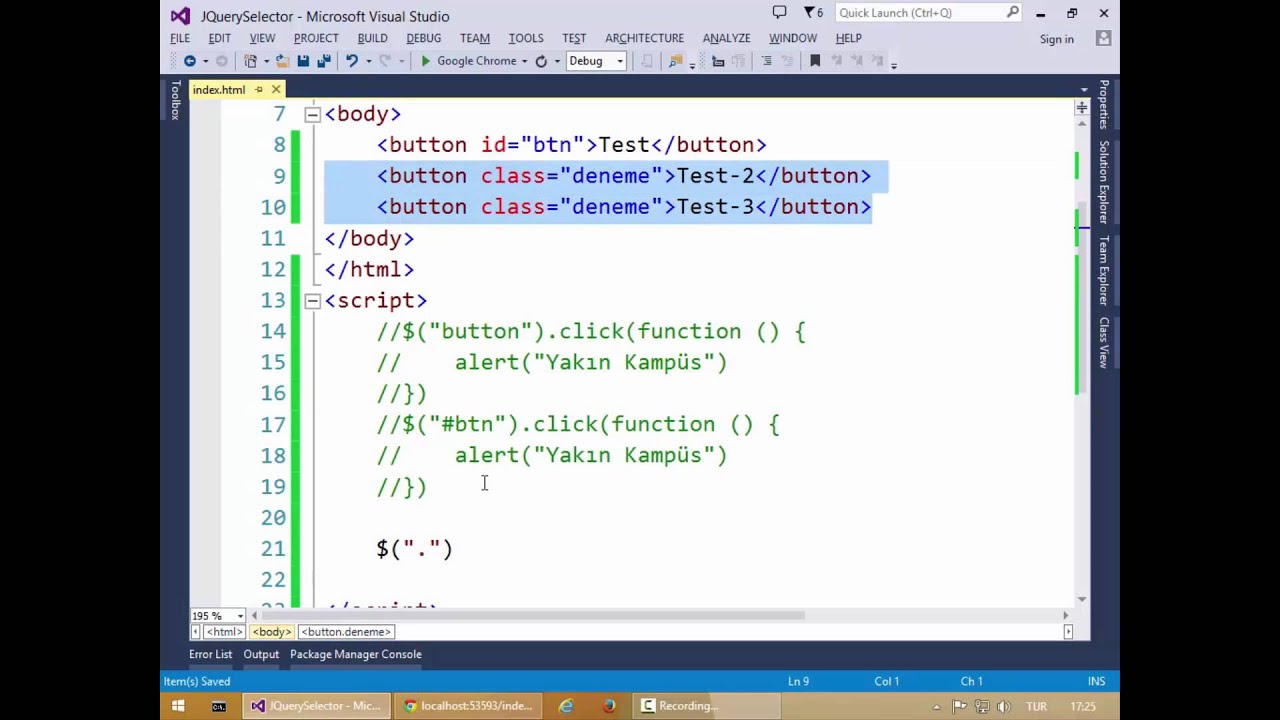
Task: Undo the last edit
Action: pos(352,61)
